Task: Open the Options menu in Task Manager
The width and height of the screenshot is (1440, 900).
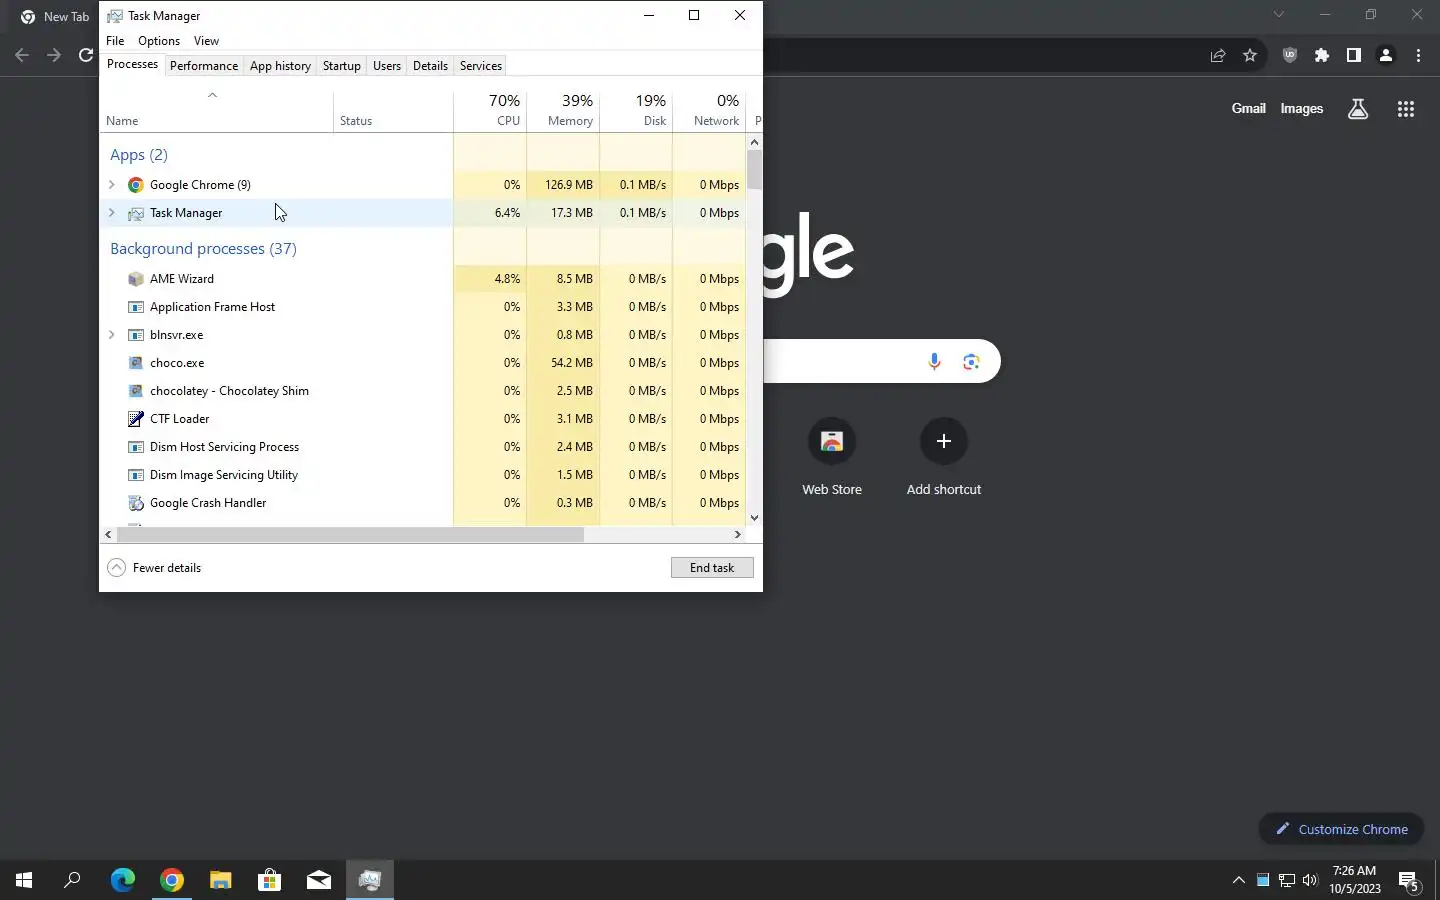Action: 159,41
